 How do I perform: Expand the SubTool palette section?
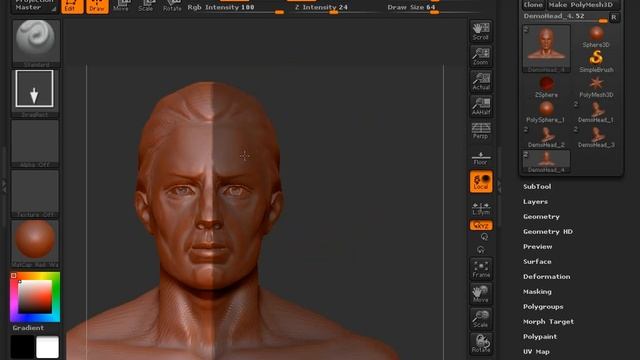(x=537, y=187)
